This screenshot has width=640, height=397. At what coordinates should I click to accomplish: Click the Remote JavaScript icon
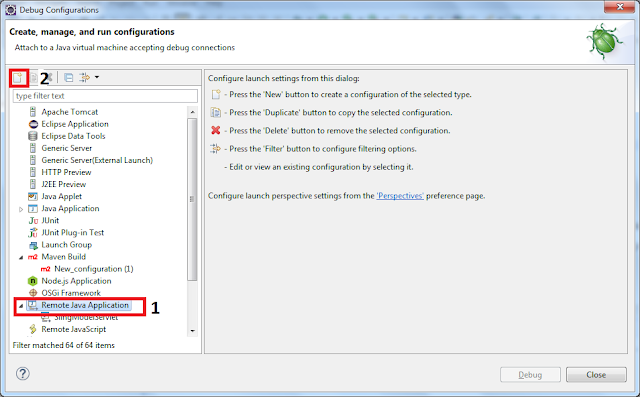[33, 329]
